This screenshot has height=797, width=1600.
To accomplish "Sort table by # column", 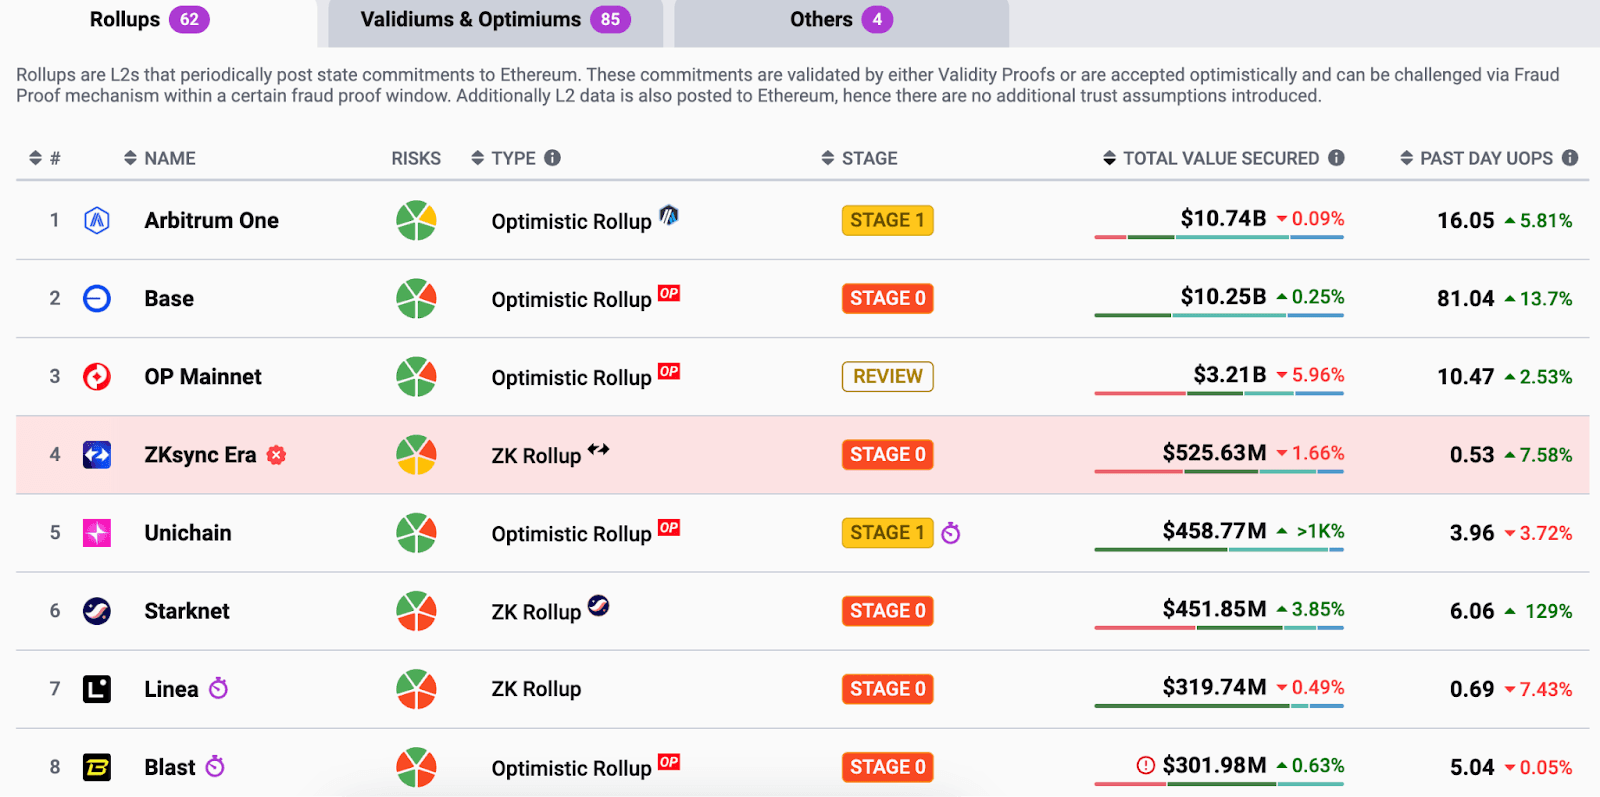I will (45, 158).
